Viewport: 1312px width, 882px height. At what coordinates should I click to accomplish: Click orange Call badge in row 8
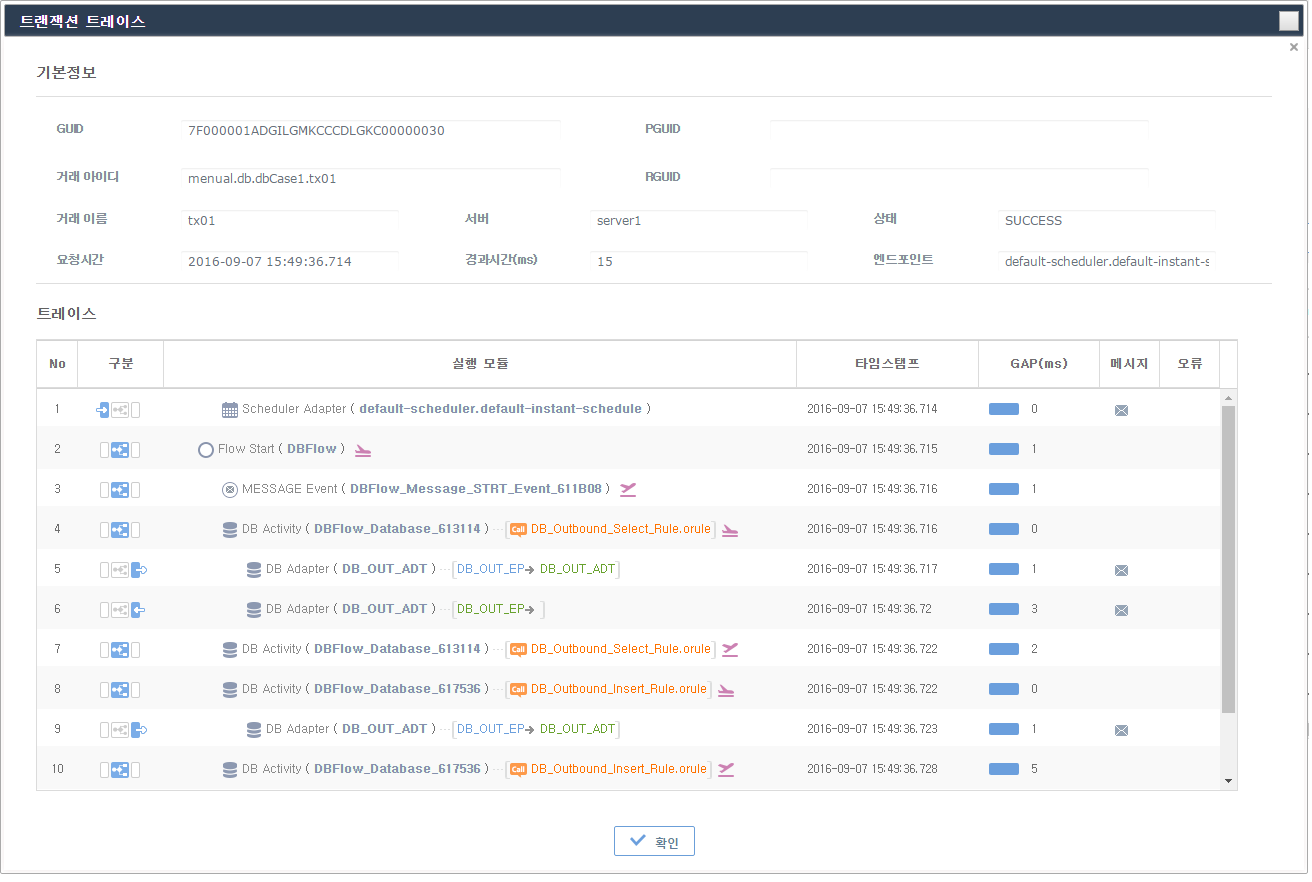[518, 689]
